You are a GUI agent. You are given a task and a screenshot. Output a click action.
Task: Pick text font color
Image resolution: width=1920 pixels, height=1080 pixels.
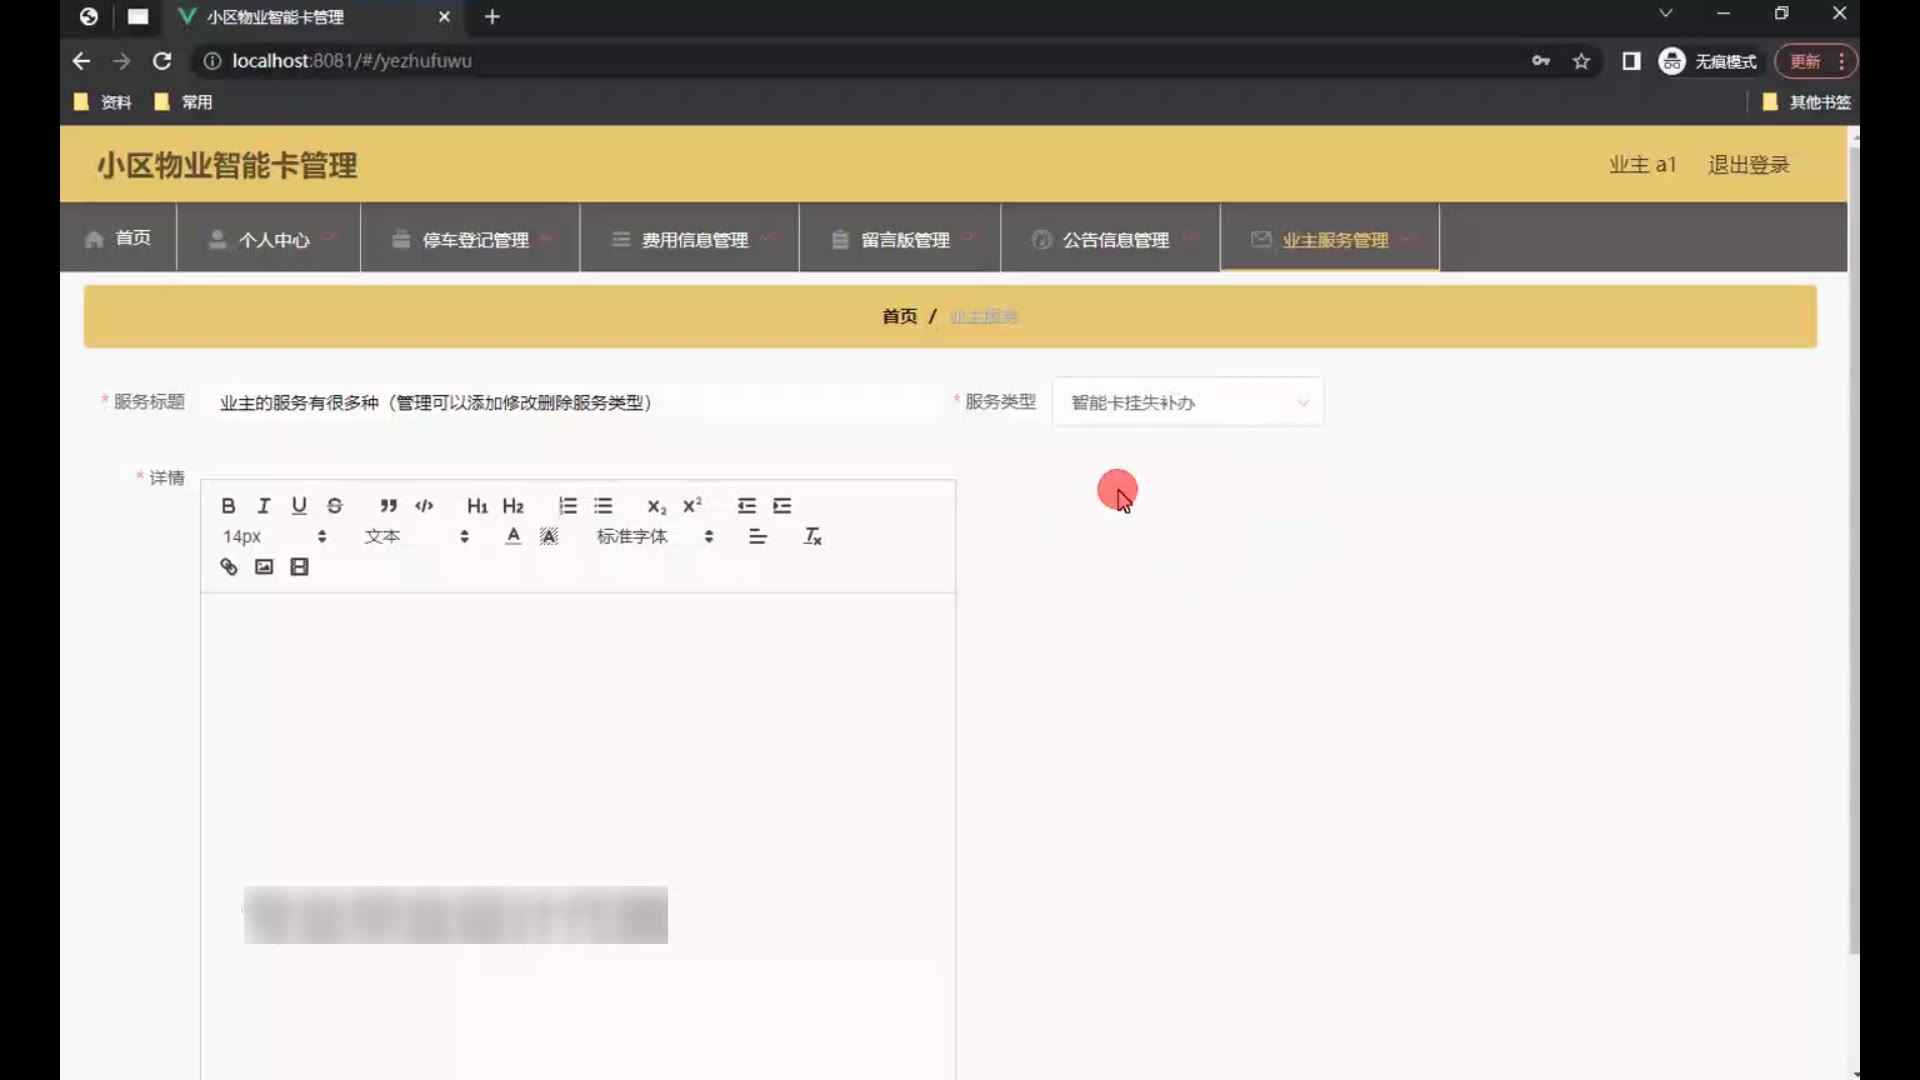[x=513, y=537]
